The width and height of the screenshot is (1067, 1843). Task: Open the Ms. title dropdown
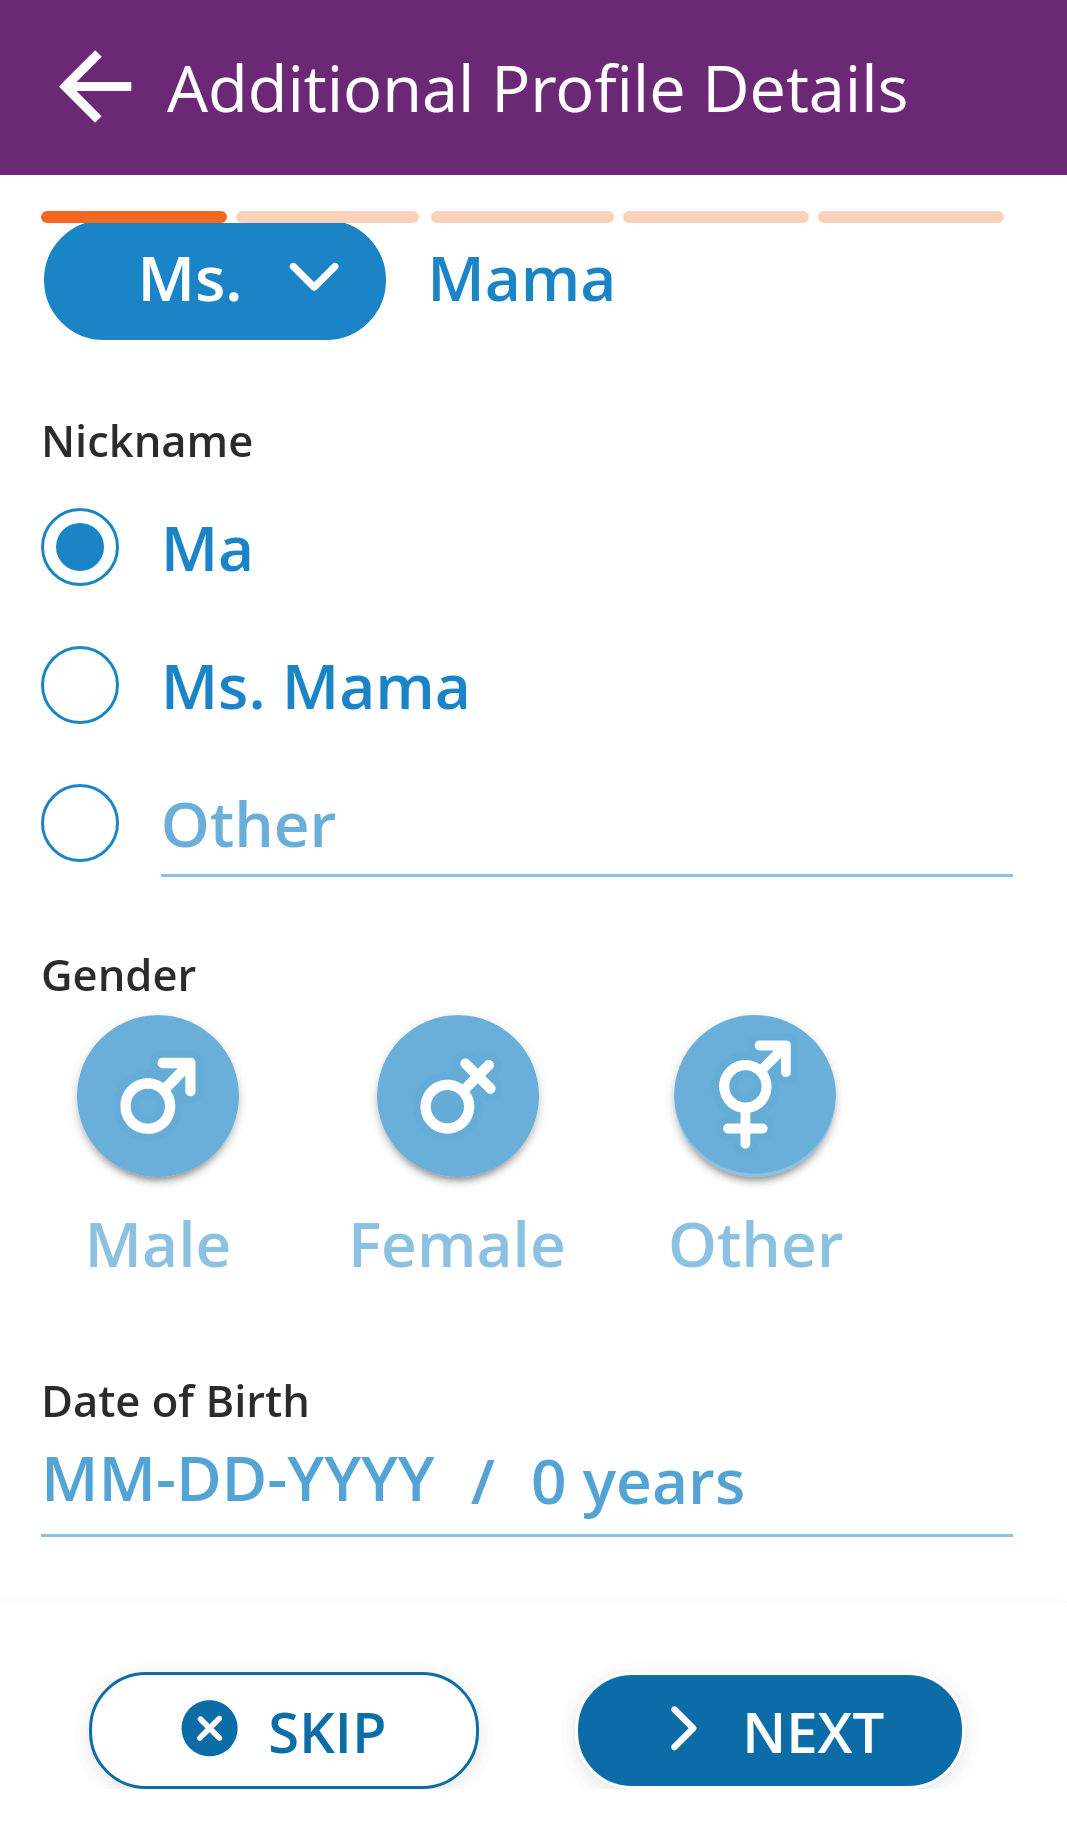215,280
